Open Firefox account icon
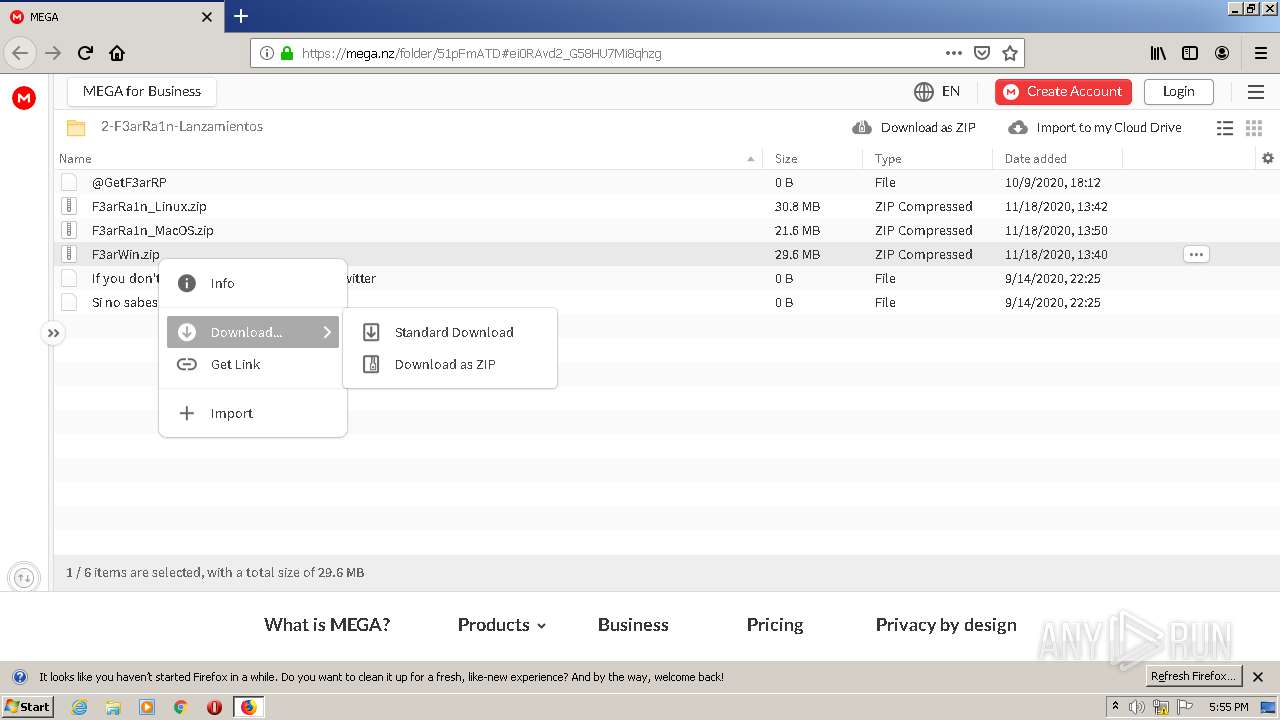Viewport: 1280px width, 720px height. pos(1222,53)
